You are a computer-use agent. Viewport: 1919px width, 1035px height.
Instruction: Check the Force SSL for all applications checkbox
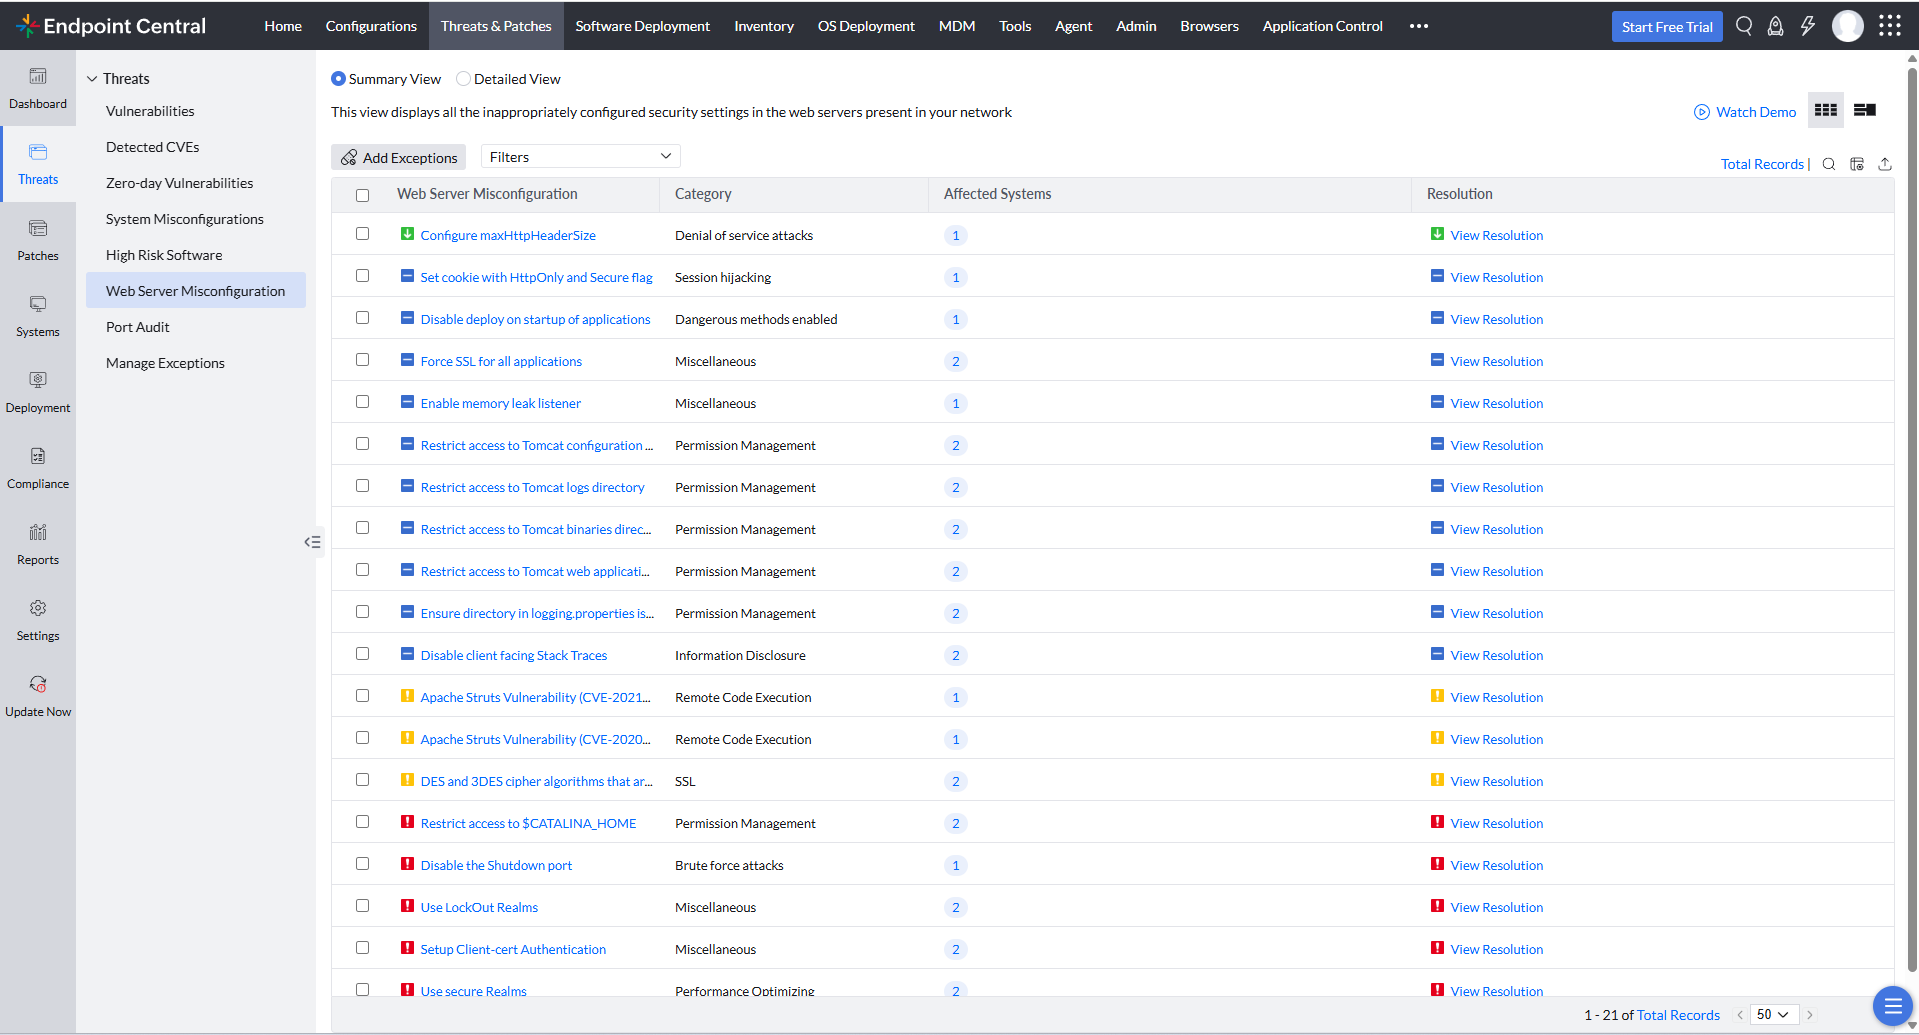coord(362,360)
